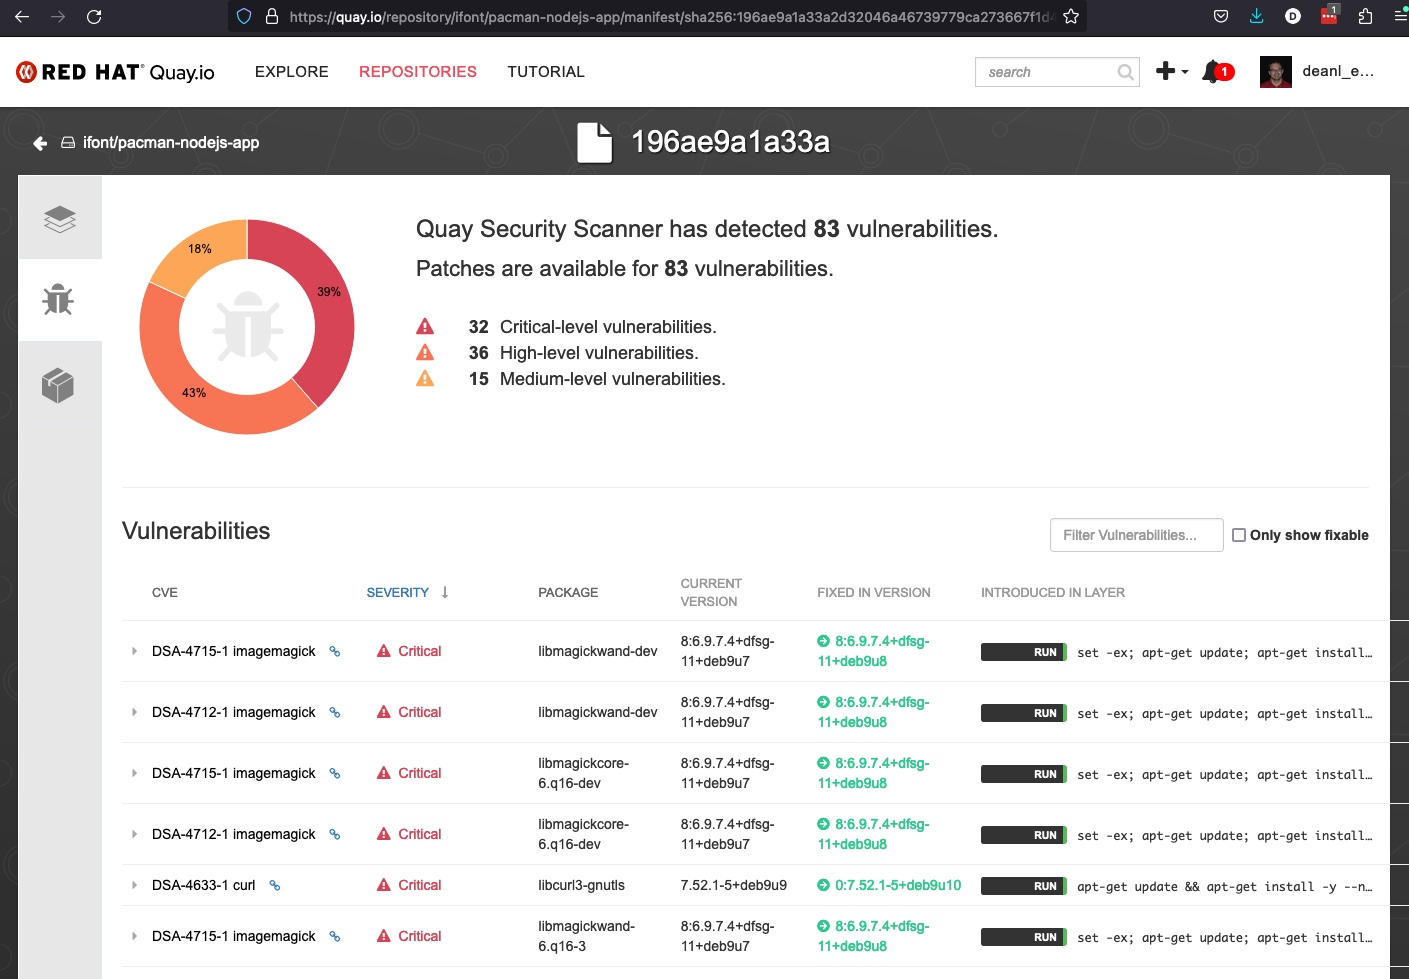Click the 7.52.1-5+deb9u9 current version
1409x979 pixels.
point(733,885)
